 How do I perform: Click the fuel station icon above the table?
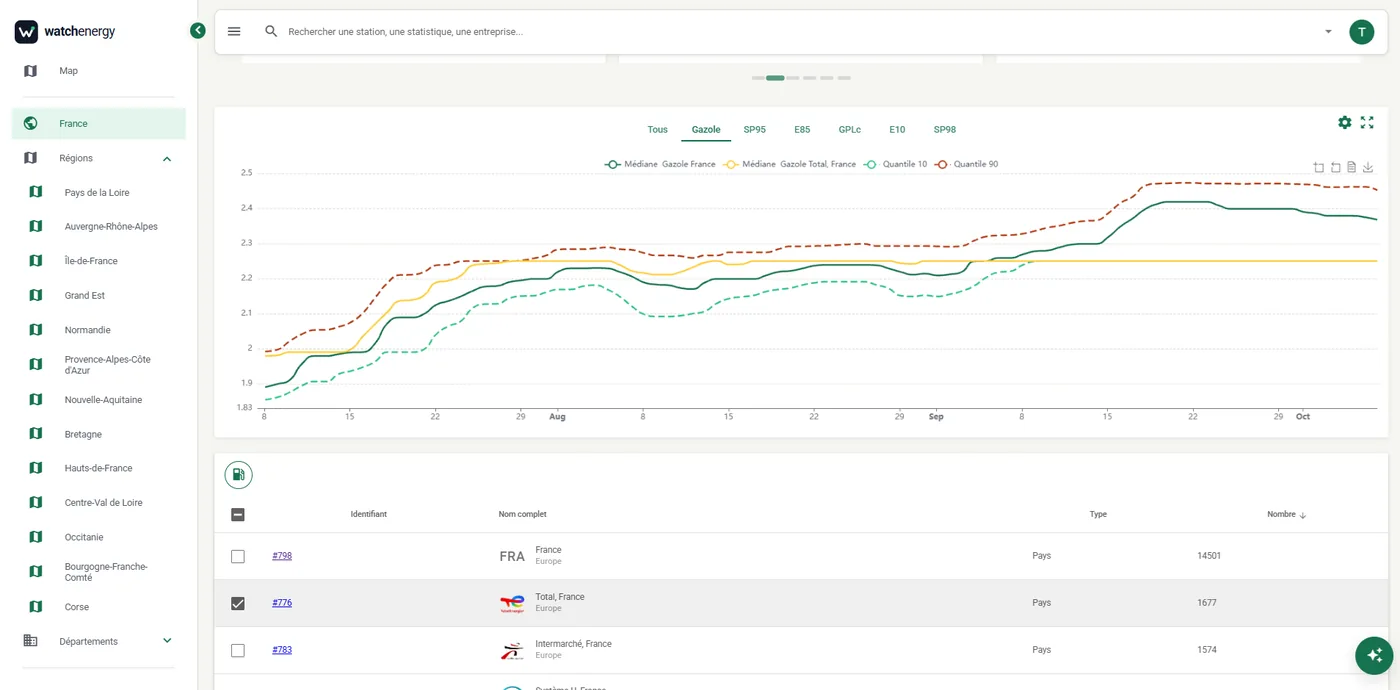[238, 475]
